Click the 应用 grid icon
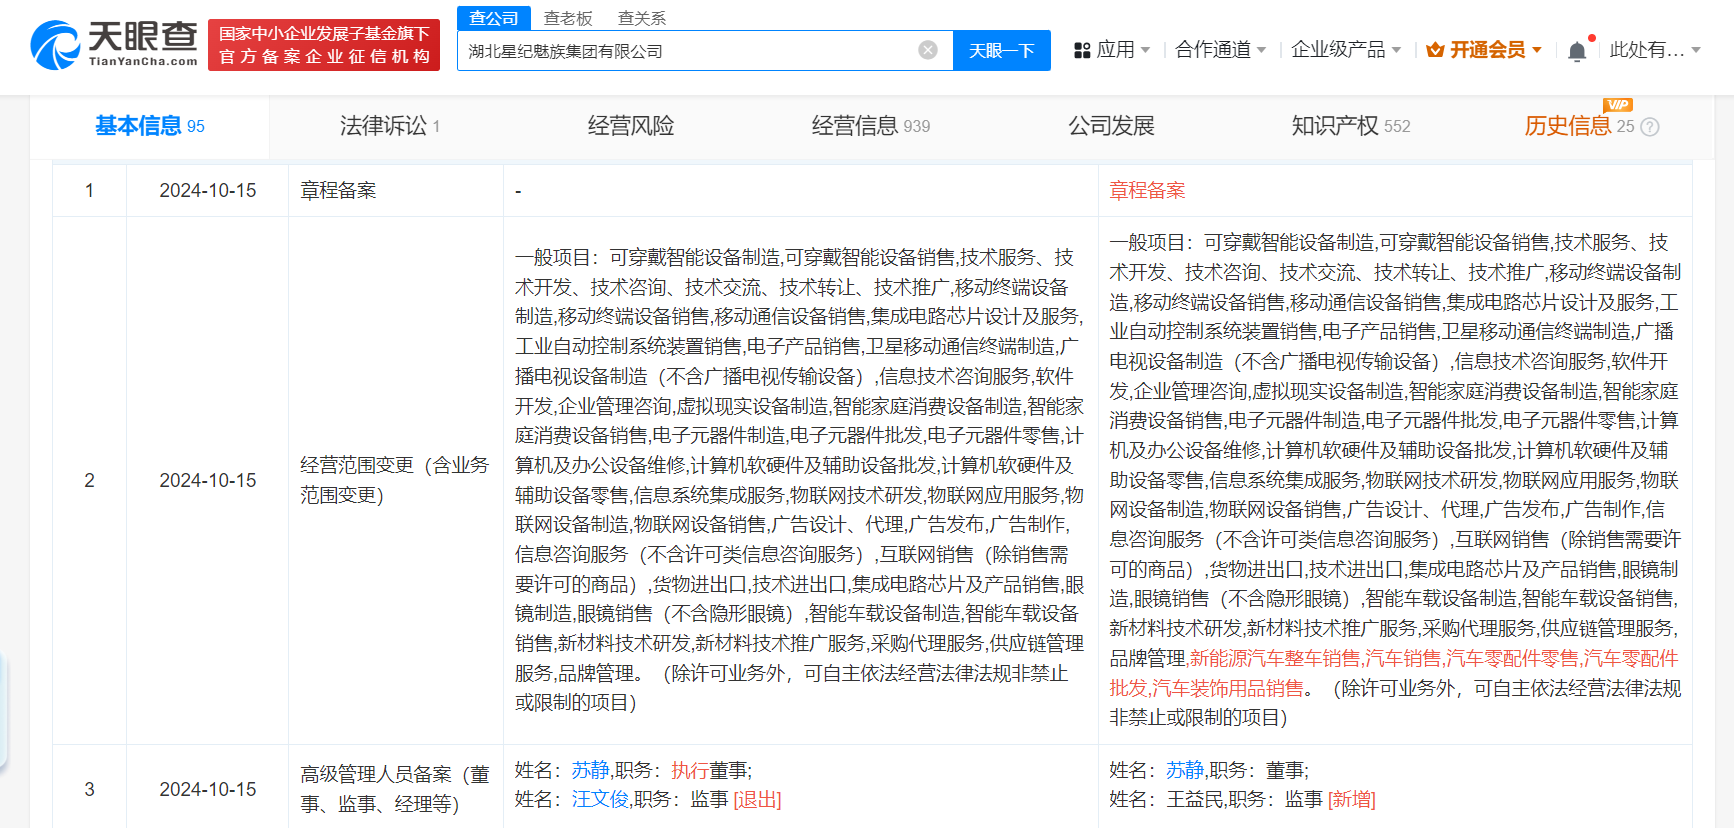 [1081, 50]
